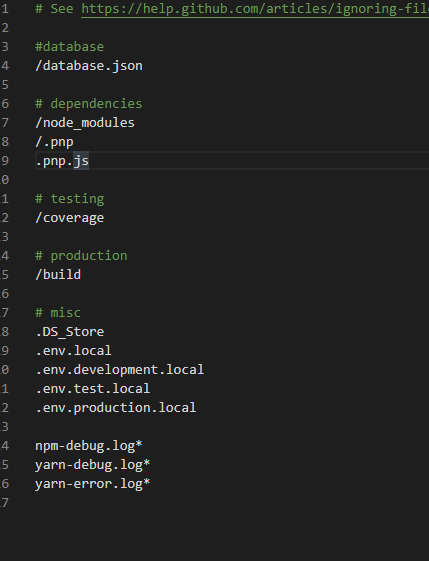Click the '# misc' comment

[58, 313]
